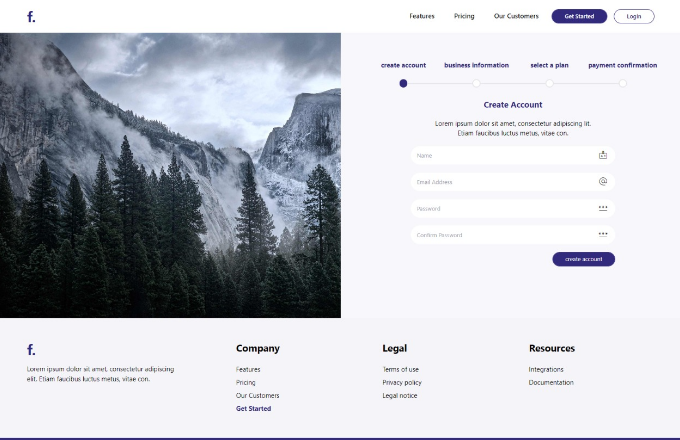Image resolution: width=680 pixels, height=440 pixels.
Task: Focus the Password input field
Action: [x=513, y=209]
